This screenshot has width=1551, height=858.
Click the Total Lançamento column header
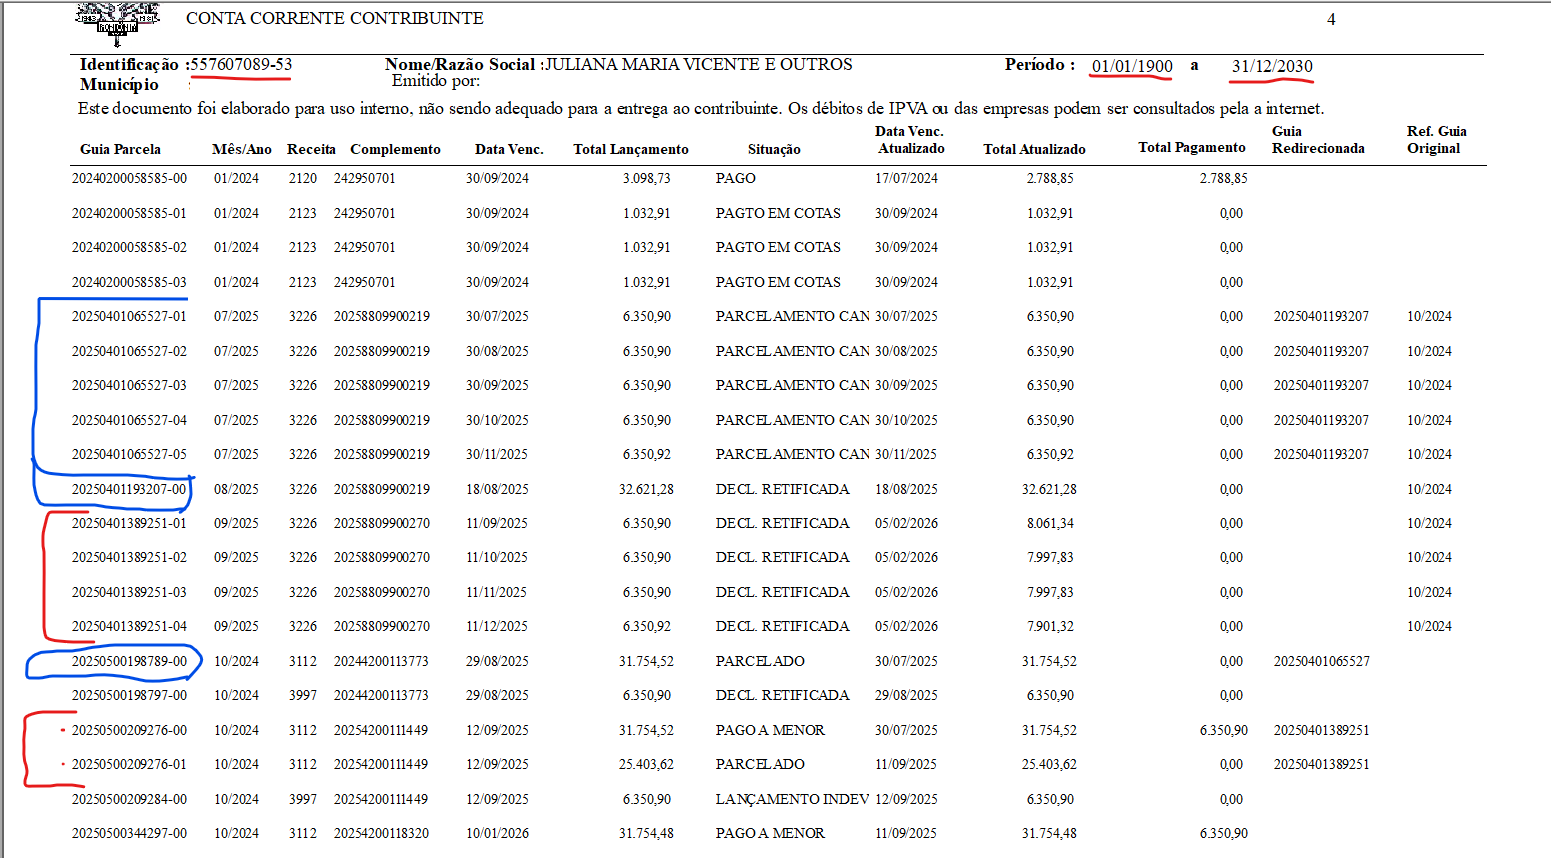coord(631,149)
